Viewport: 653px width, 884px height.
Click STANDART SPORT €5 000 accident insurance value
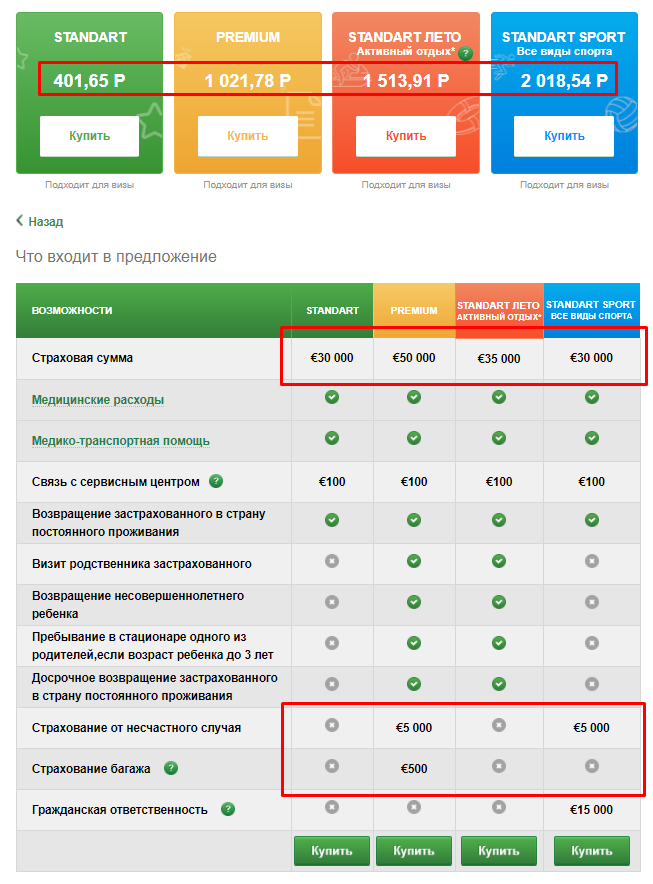592,728
